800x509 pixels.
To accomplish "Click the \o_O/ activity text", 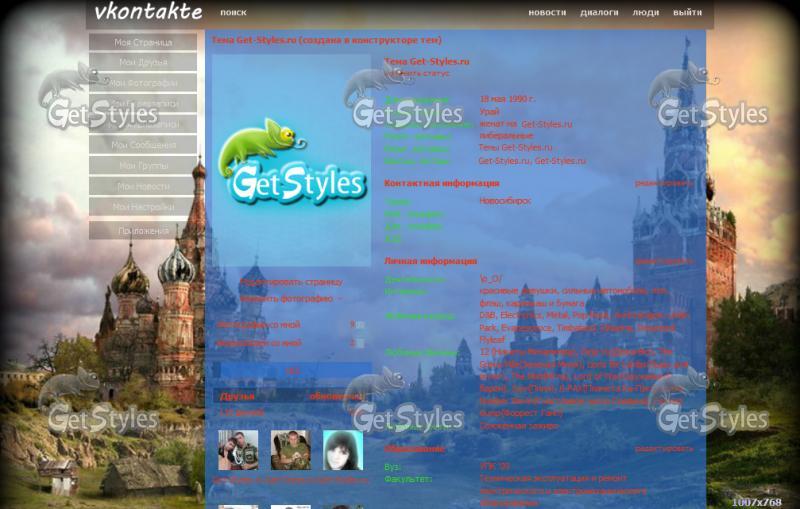I will (x=490, y=278).
